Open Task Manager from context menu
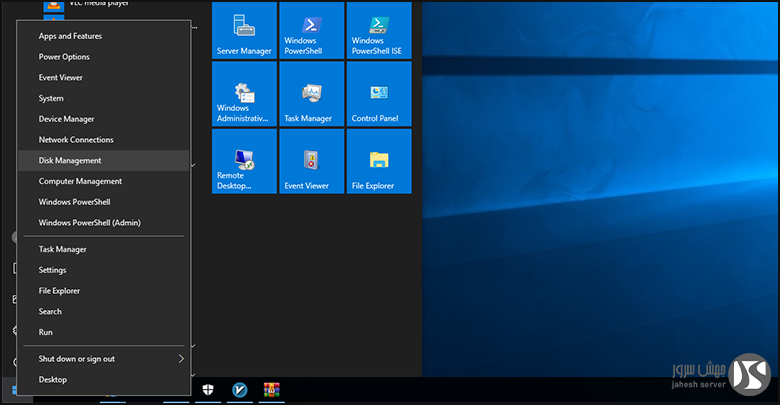780x405 pixels. click(103, 249)
